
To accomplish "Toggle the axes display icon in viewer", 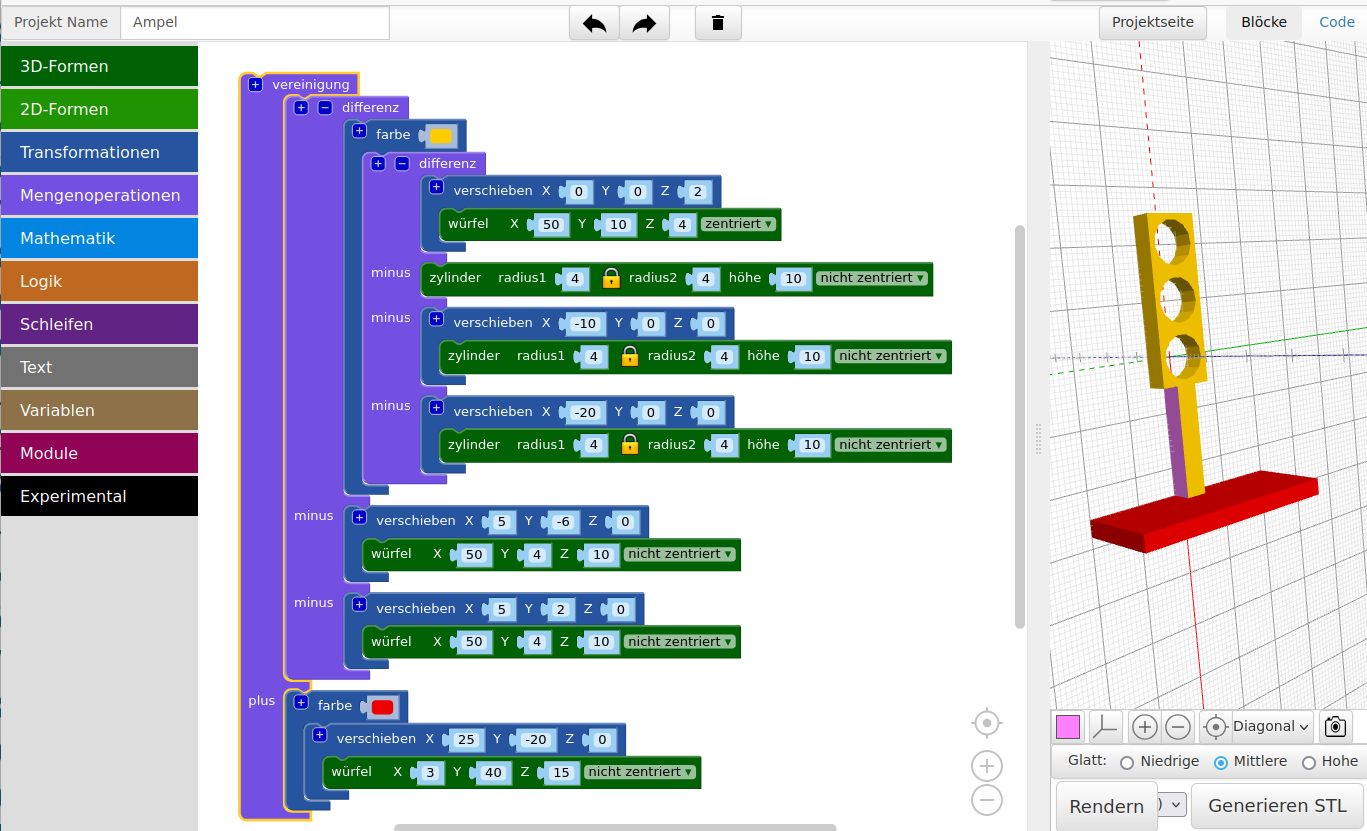I will pos(1105,727).
